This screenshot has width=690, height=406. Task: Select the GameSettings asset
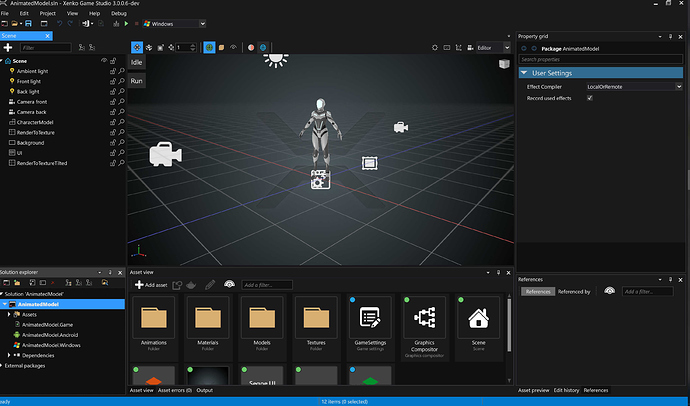point(370,318)
